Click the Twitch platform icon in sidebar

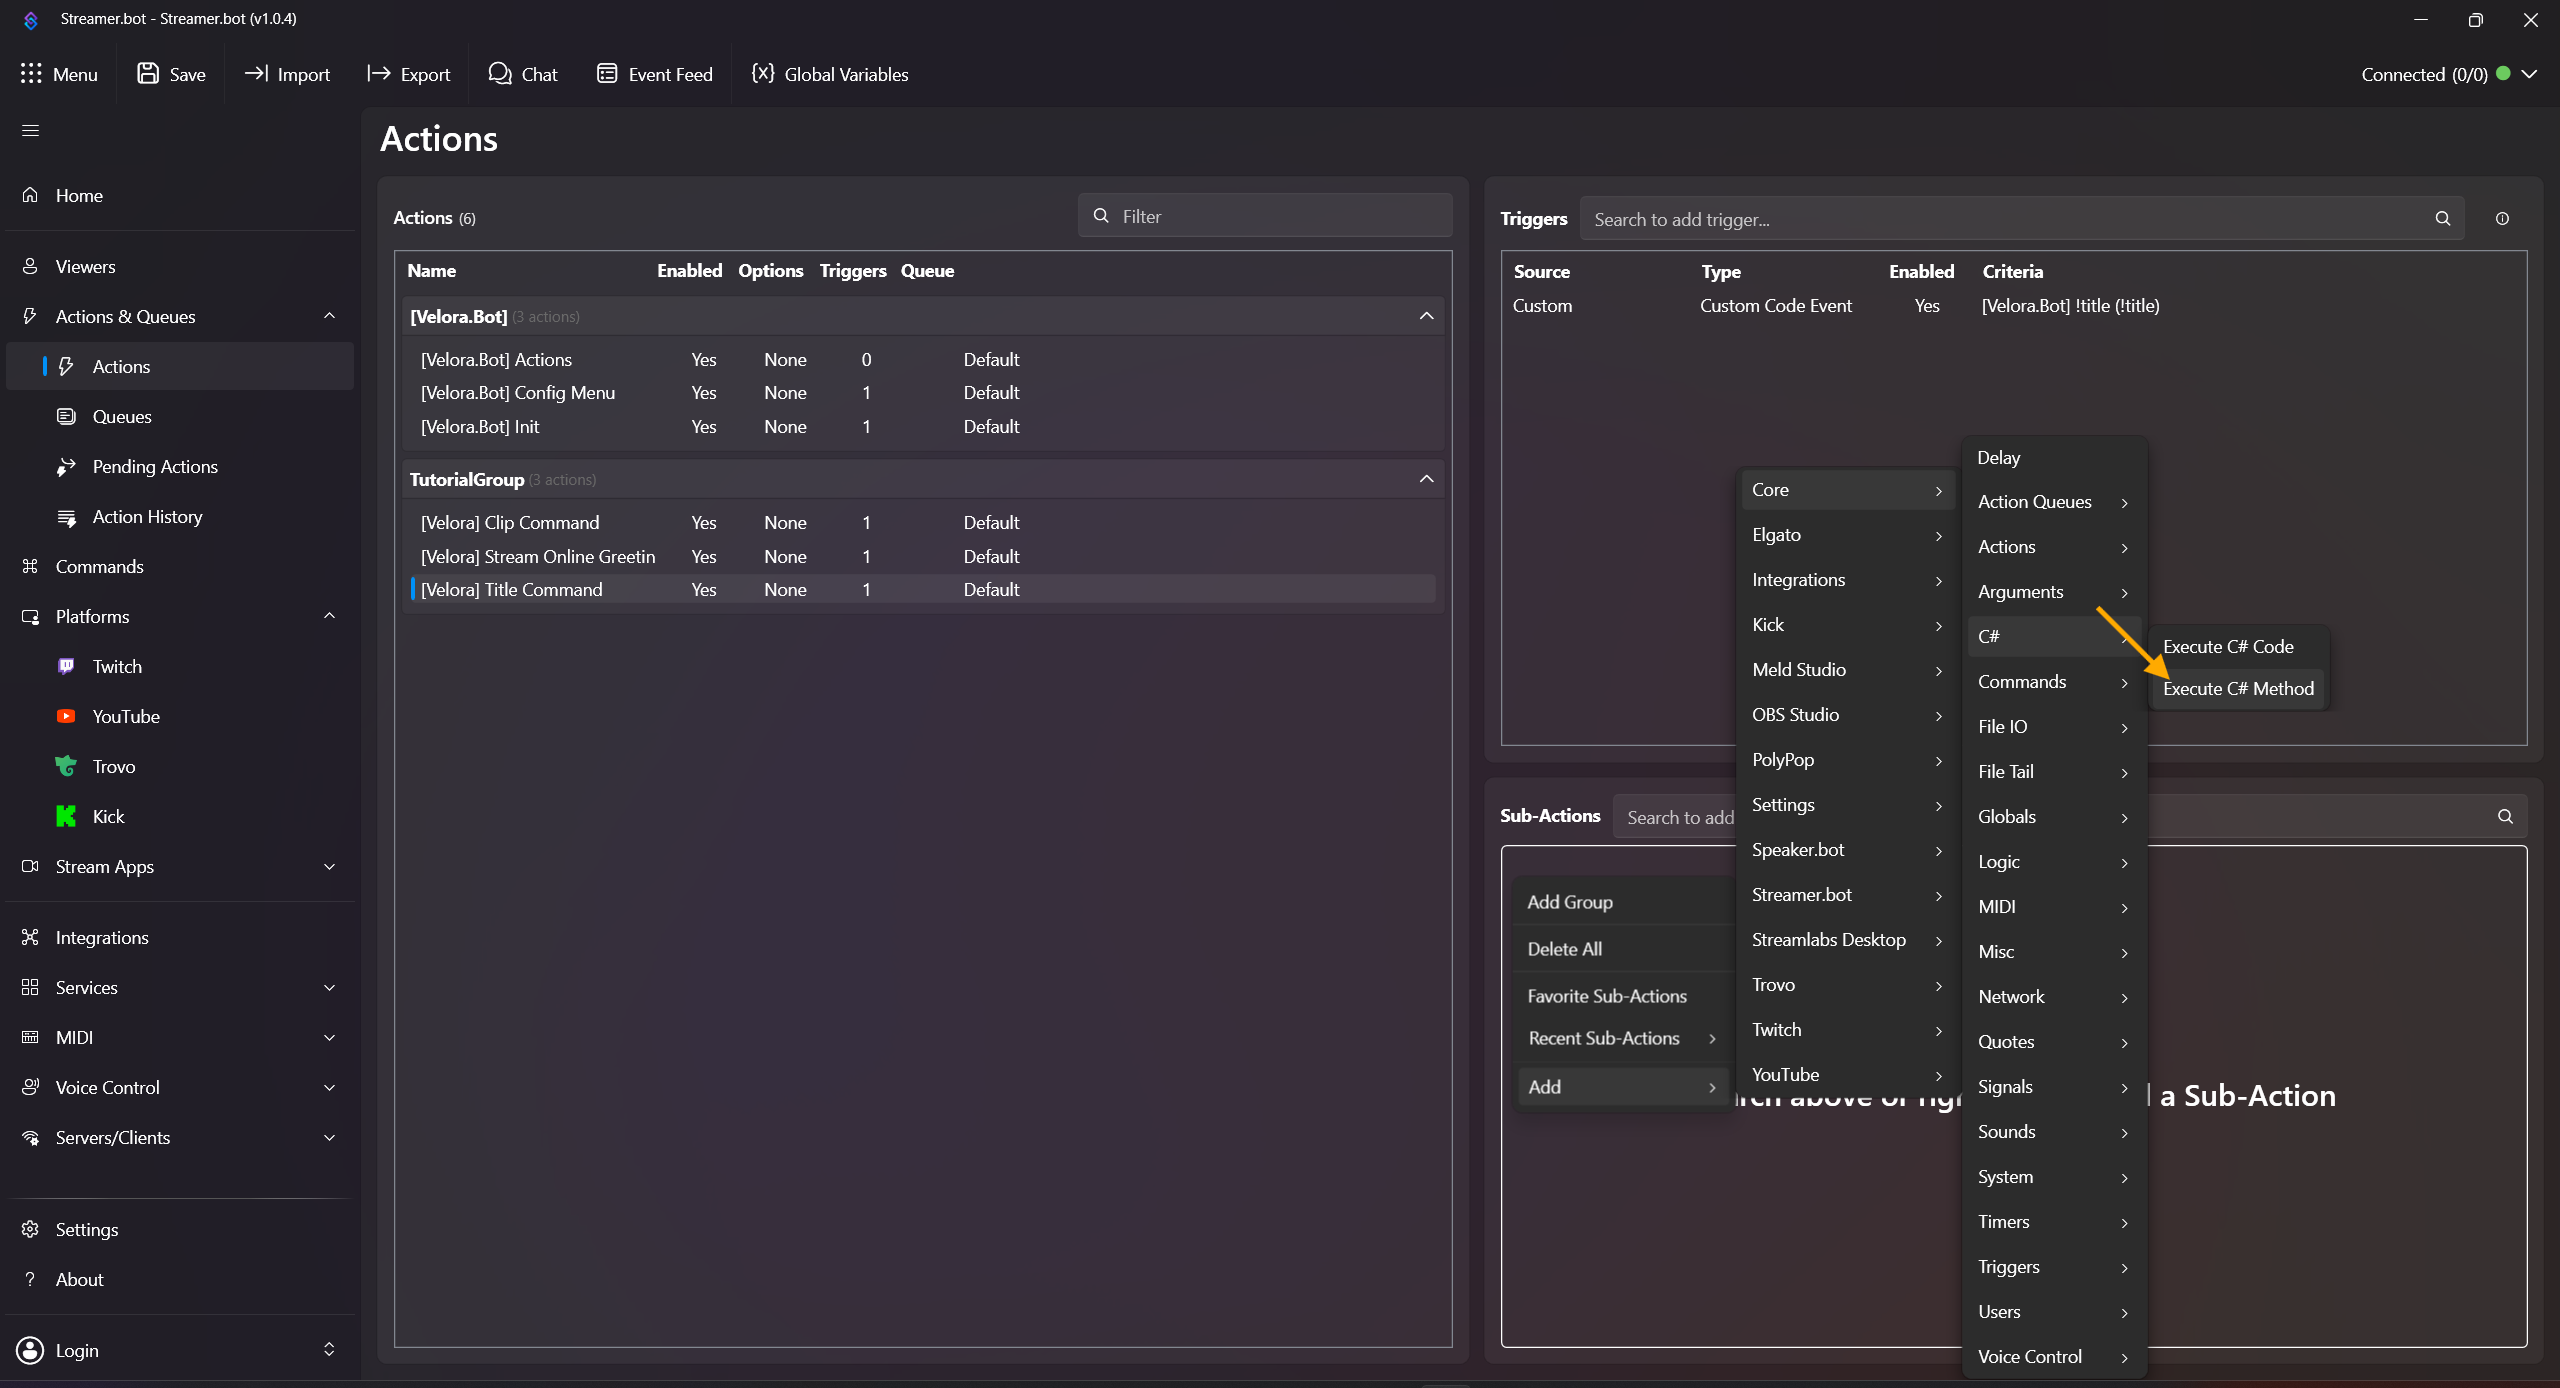click(66, 666)
